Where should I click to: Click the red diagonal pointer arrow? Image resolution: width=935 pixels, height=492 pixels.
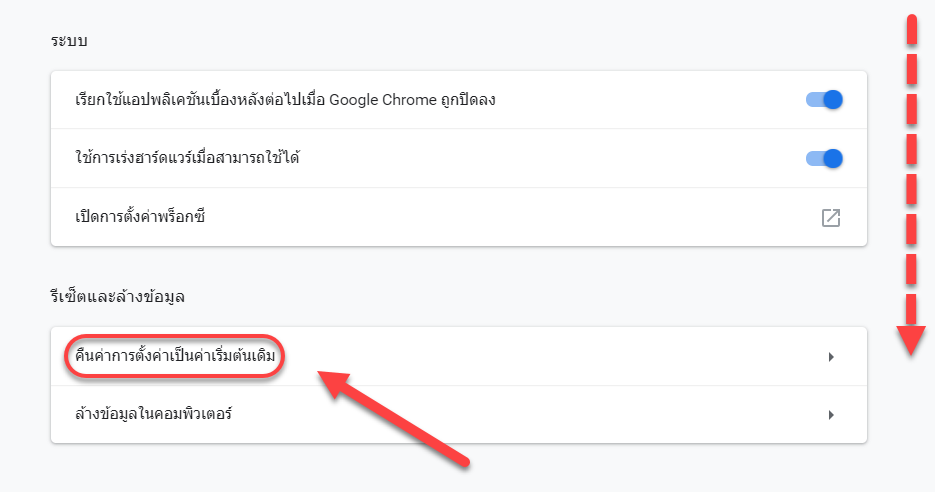(x=394, y=417)
